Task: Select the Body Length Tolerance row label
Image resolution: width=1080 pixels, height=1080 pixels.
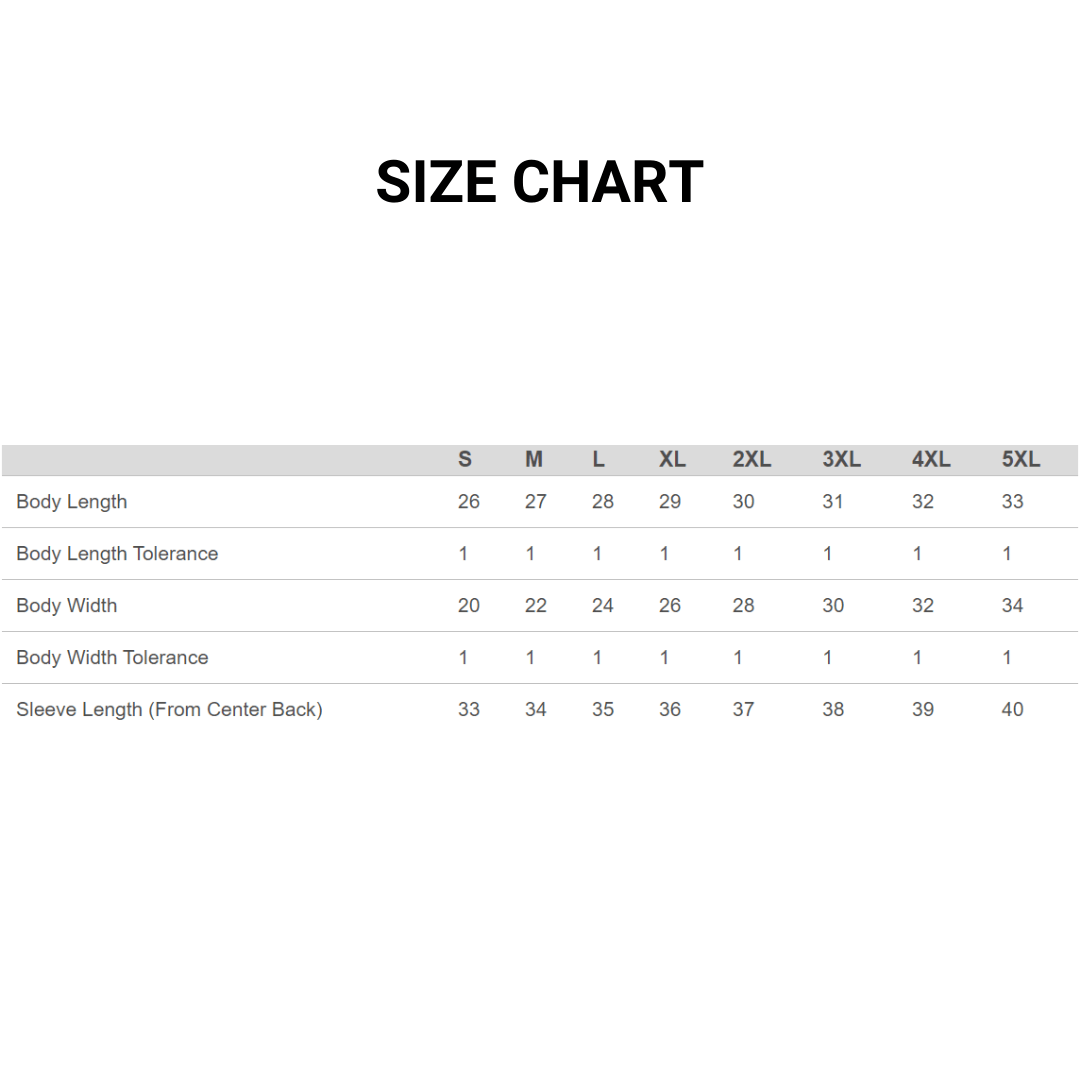Action: [x=117, y=554]
